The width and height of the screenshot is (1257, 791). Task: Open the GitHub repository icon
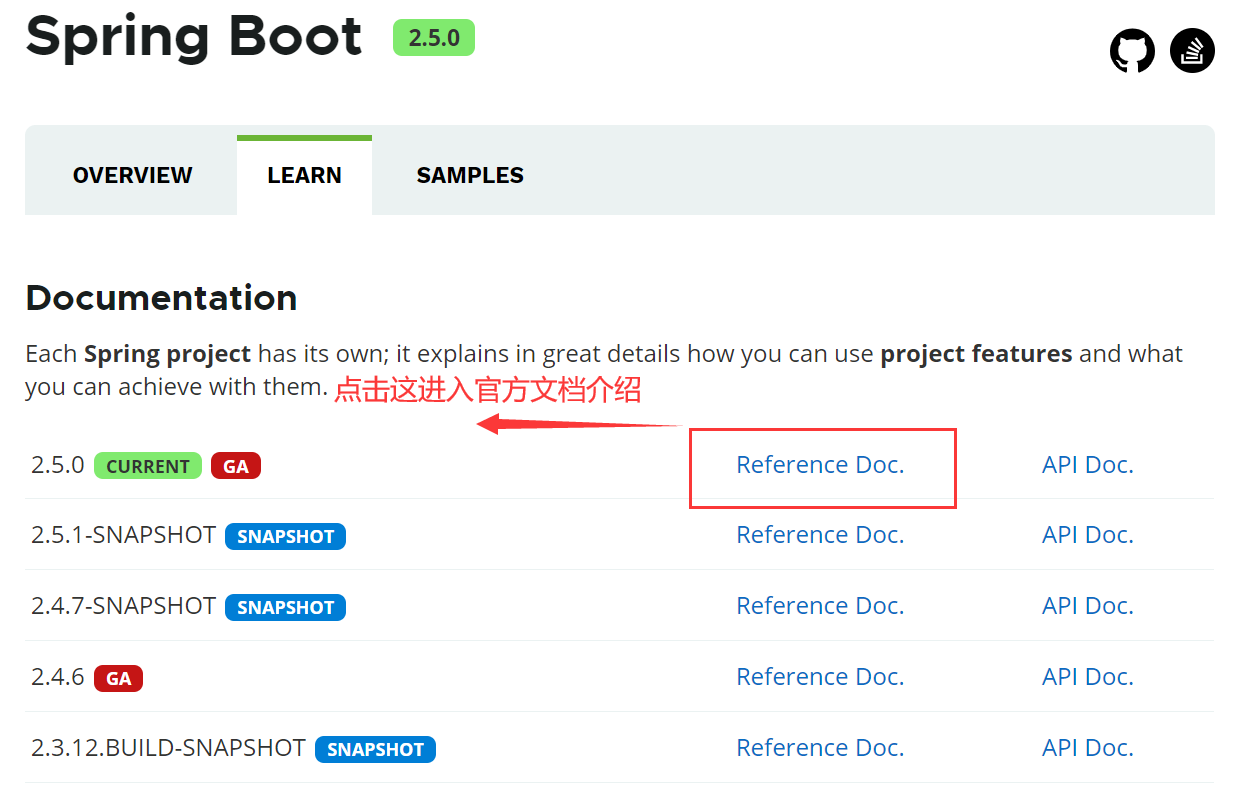pos(1132,50)
